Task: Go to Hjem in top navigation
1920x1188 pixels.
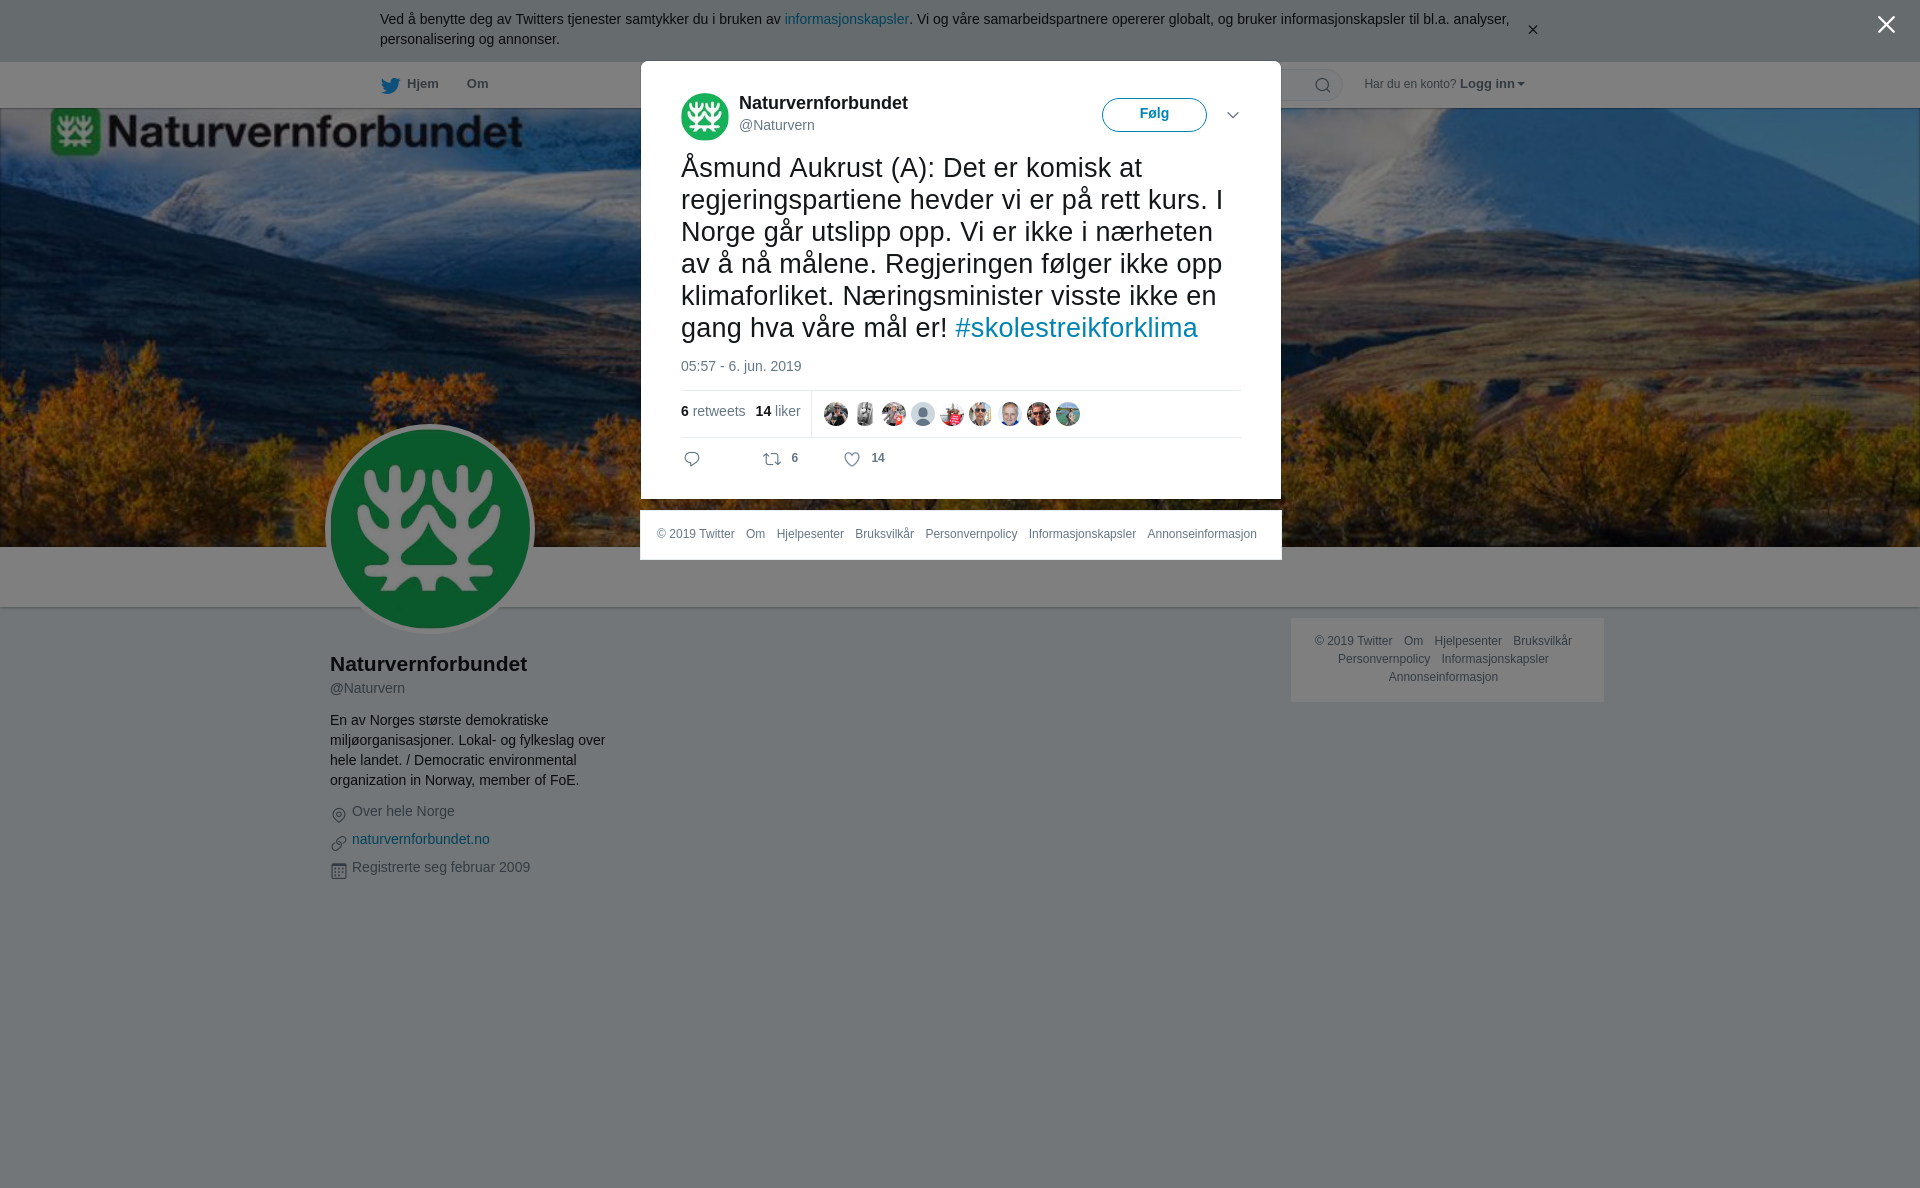Action: 422,84
